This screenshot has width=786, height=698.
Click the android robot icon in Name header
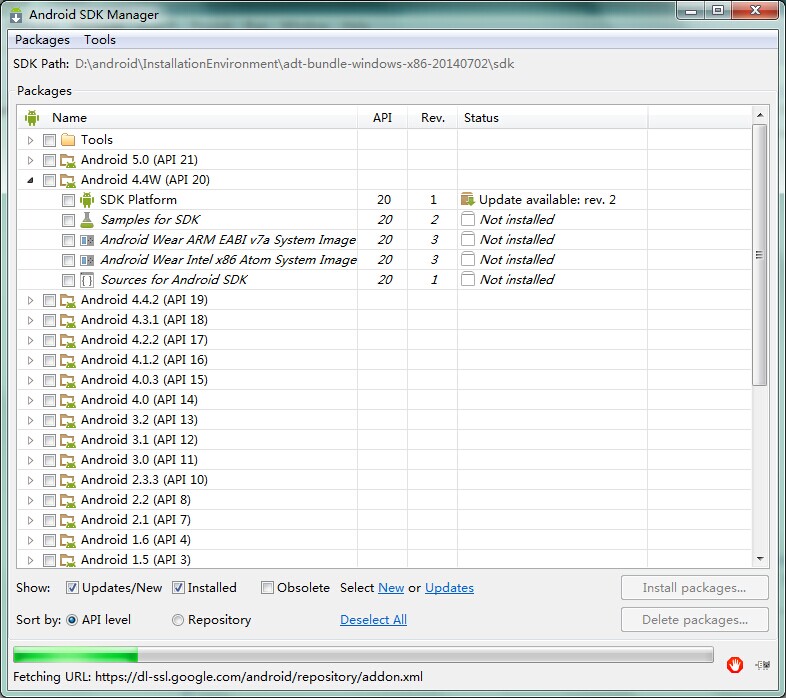32,118
